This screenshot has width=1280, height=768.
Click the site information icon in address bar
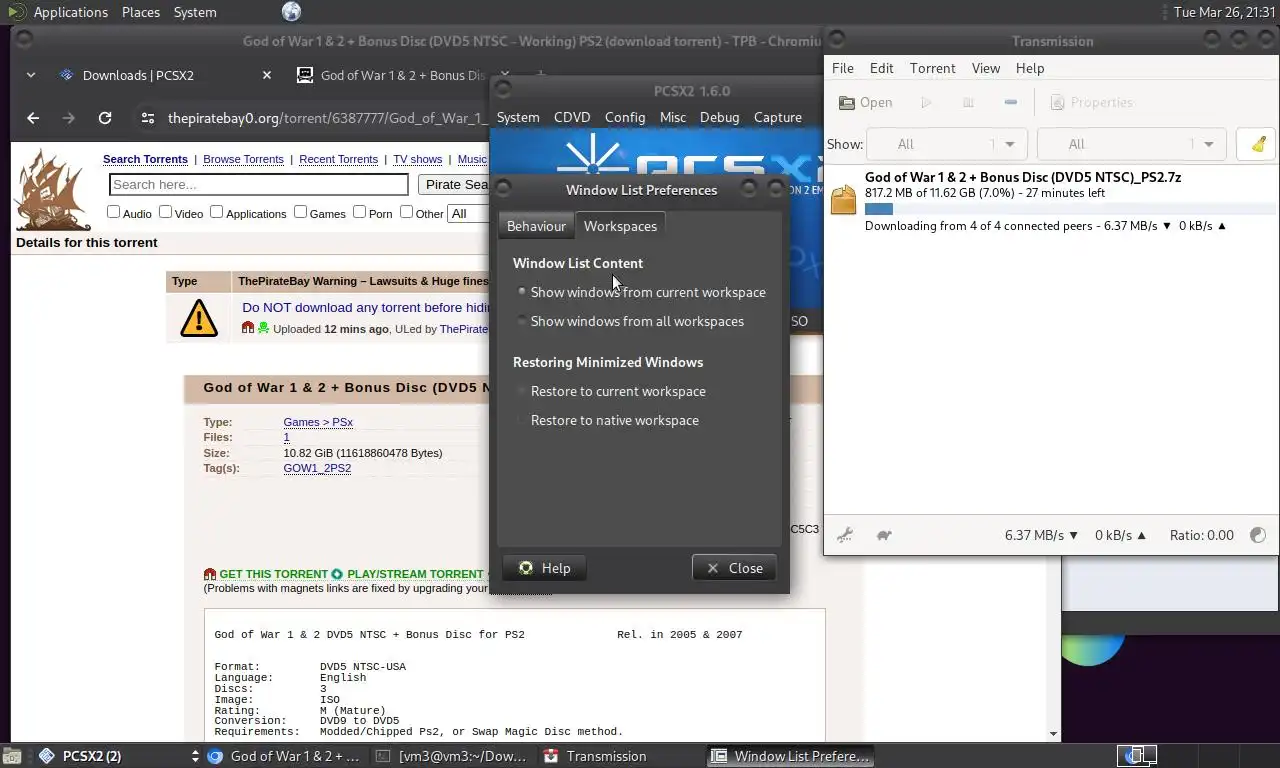148,118
